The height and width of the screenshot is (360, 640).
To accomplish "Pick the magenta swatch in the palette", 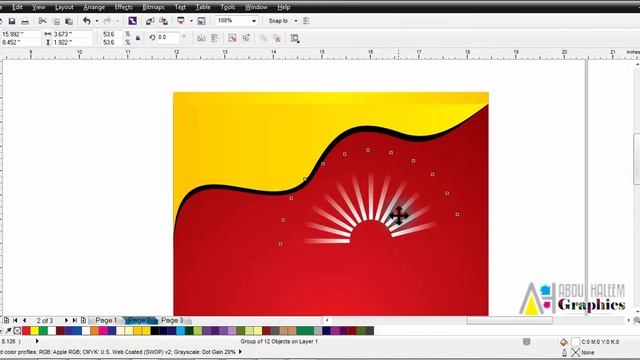I will 103,331.
